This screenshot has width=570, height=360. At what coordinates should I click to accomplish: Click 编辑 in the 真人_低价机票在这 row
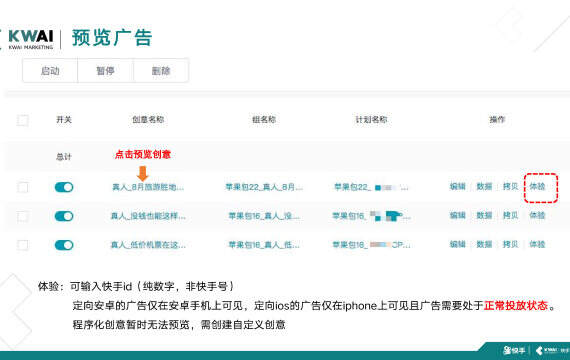tap(458, 244)
